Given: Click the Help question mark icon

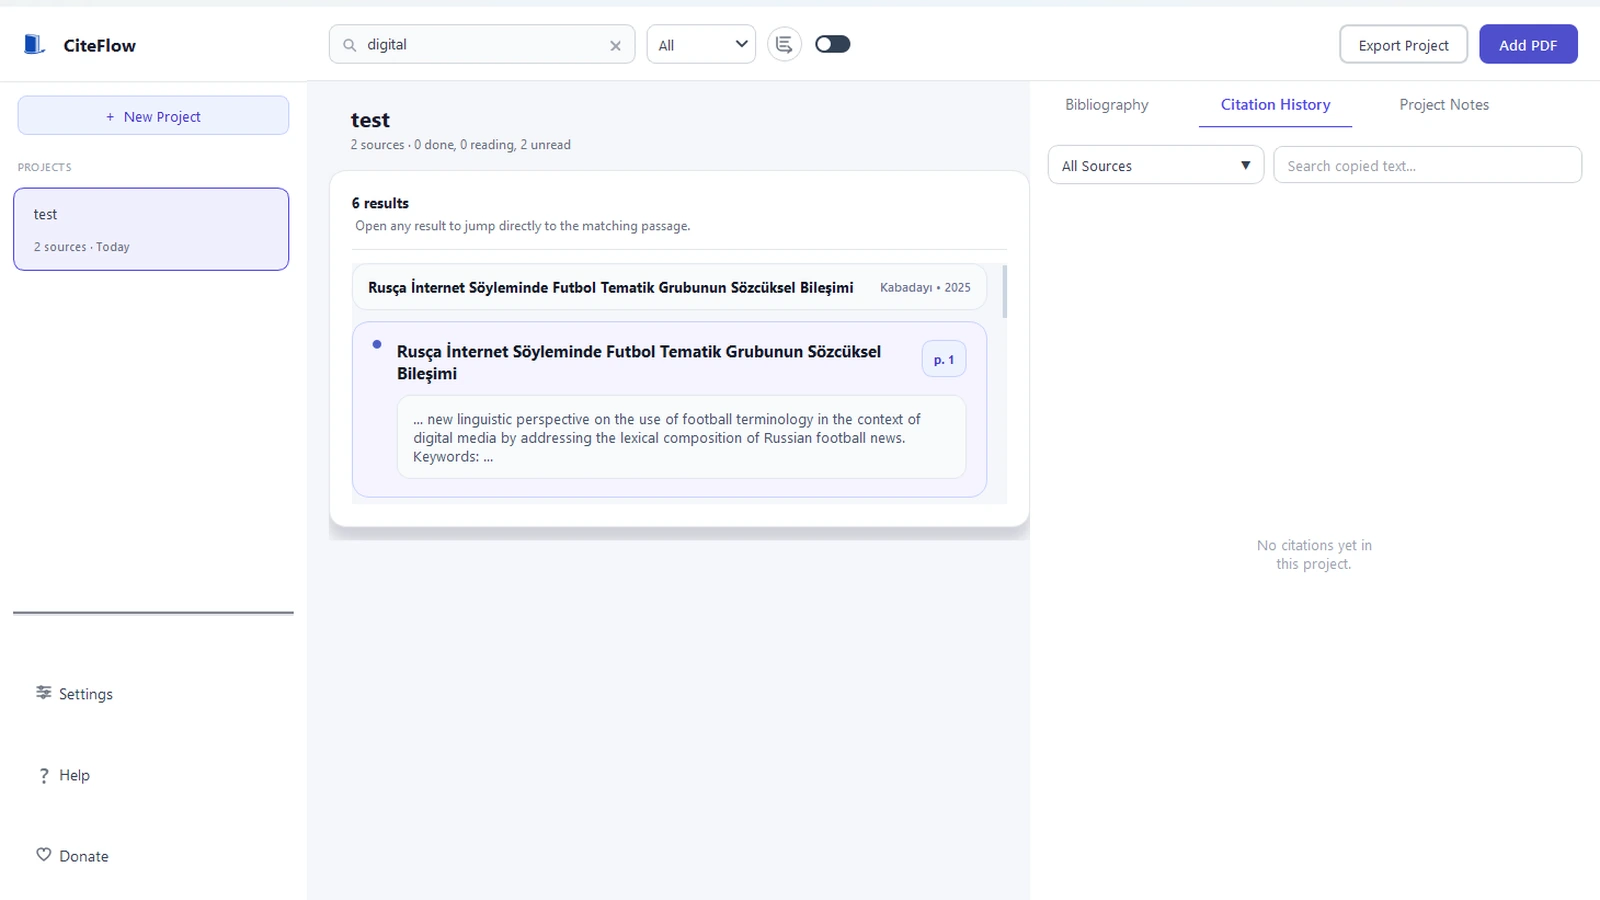Looking at the screenshot, I should click(43, 775).
